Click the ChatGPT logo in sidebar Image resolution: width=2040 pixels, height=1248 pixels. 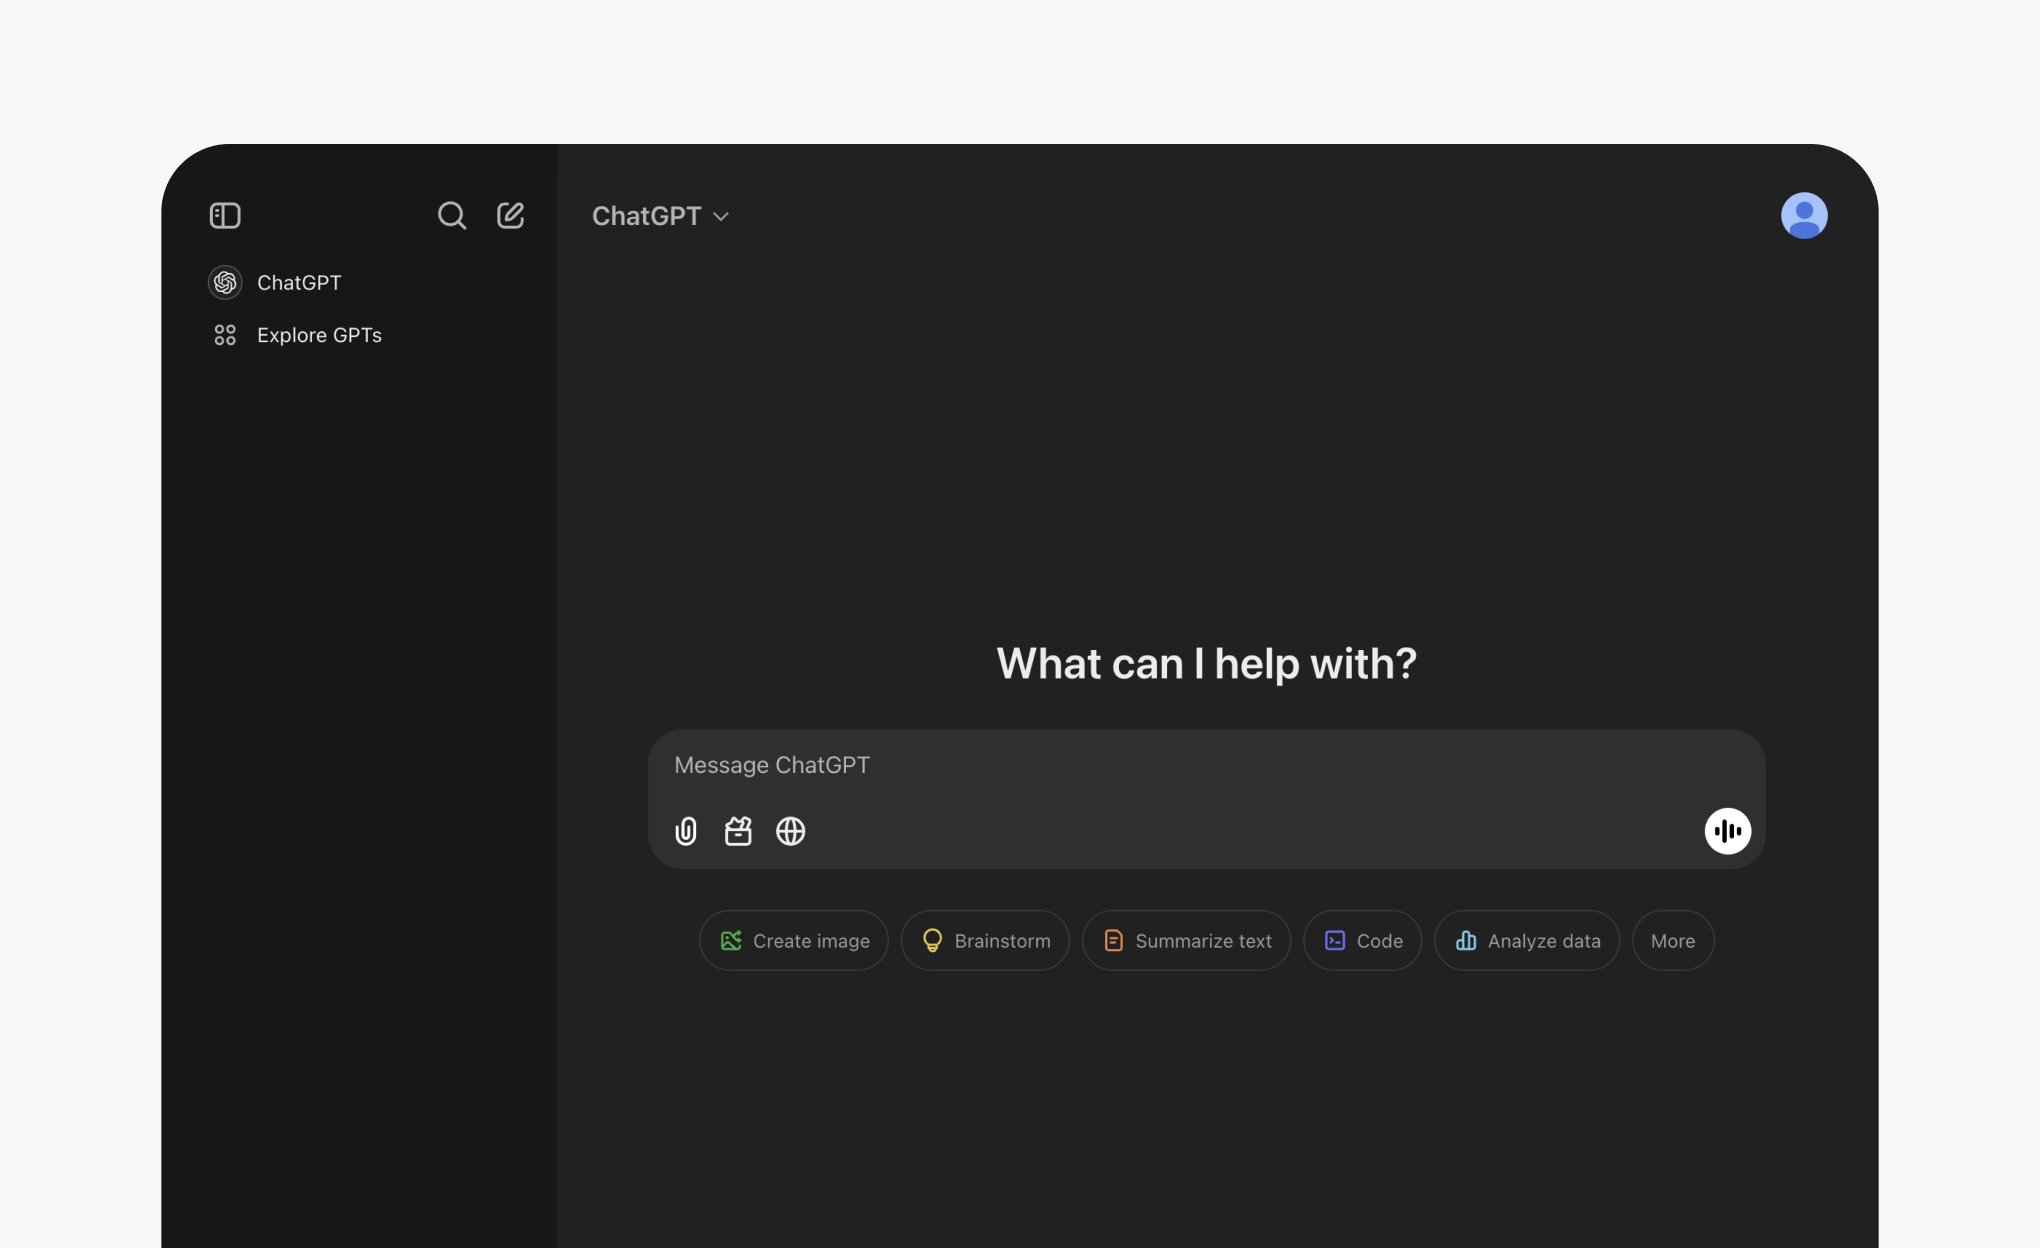click(225, 283)
